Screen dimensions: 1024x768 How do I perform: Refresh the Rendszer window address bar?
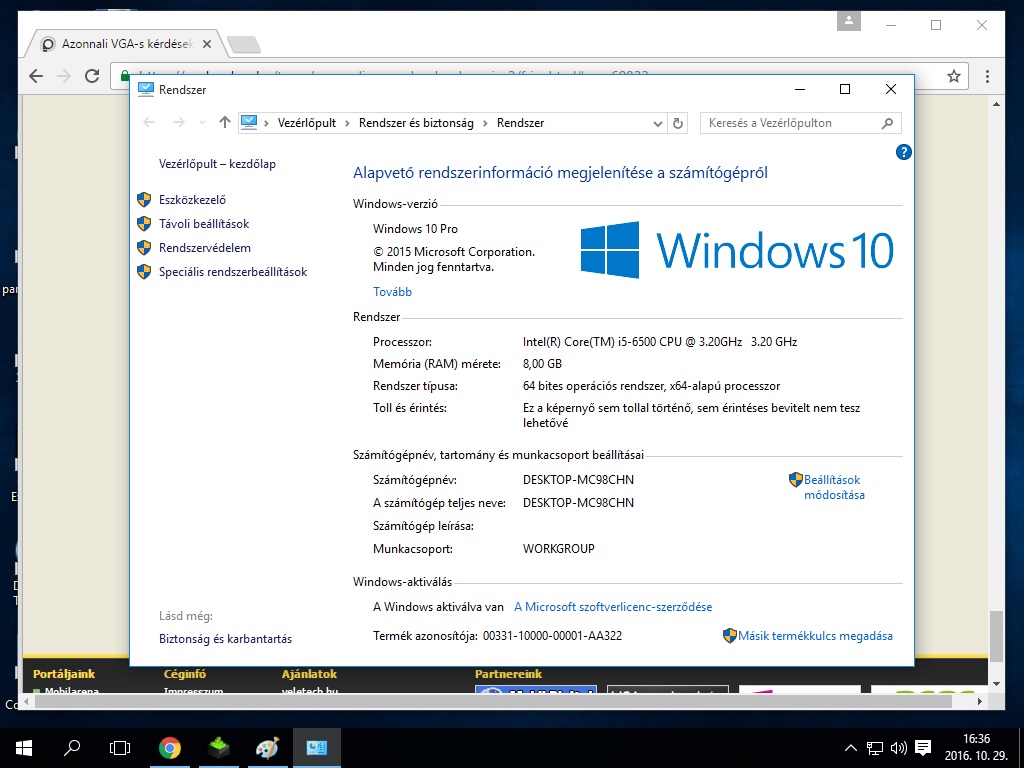[x=678, y=123]
